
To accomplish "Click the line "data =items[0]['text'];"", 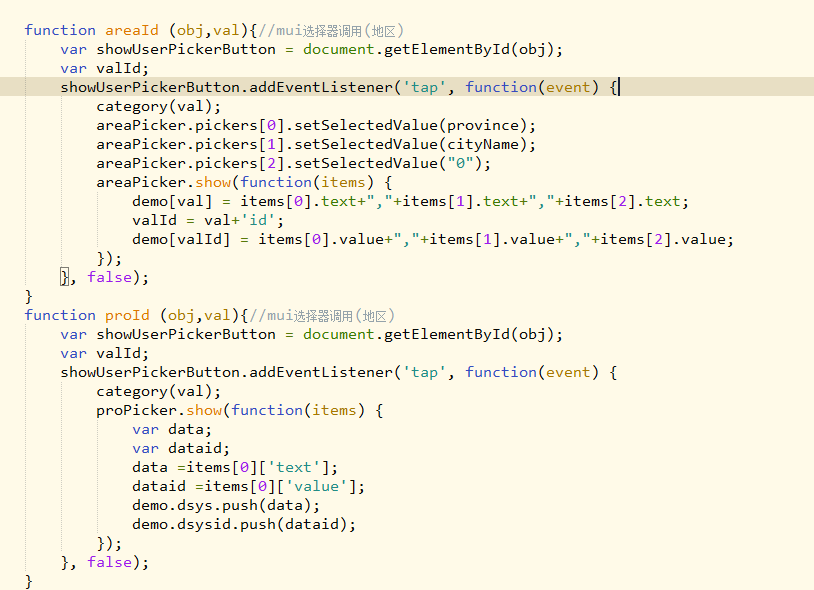I will pos(235,467).
